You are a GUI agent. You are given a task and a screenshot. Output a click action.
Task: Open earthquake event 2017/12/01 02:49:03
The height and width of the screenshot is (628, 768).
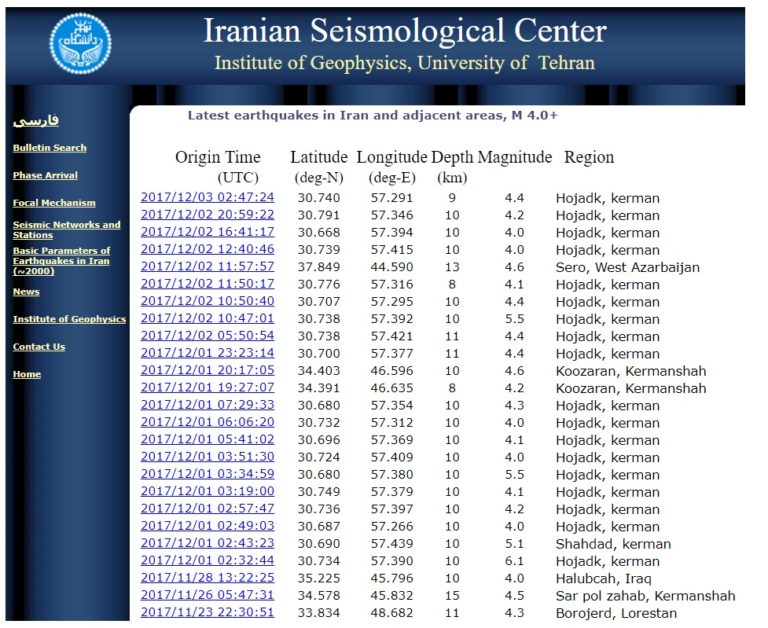click(207, 526)
